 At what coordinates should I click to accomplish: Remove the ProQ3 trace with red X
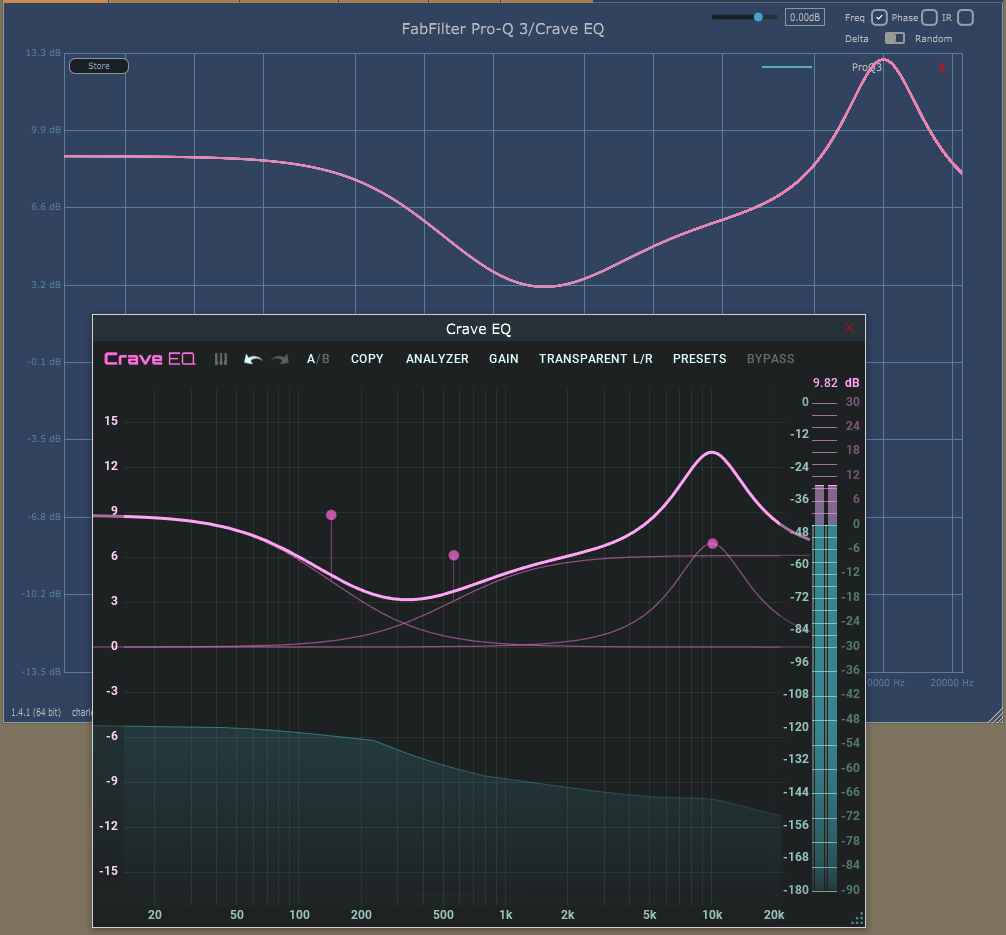point(942,67)
